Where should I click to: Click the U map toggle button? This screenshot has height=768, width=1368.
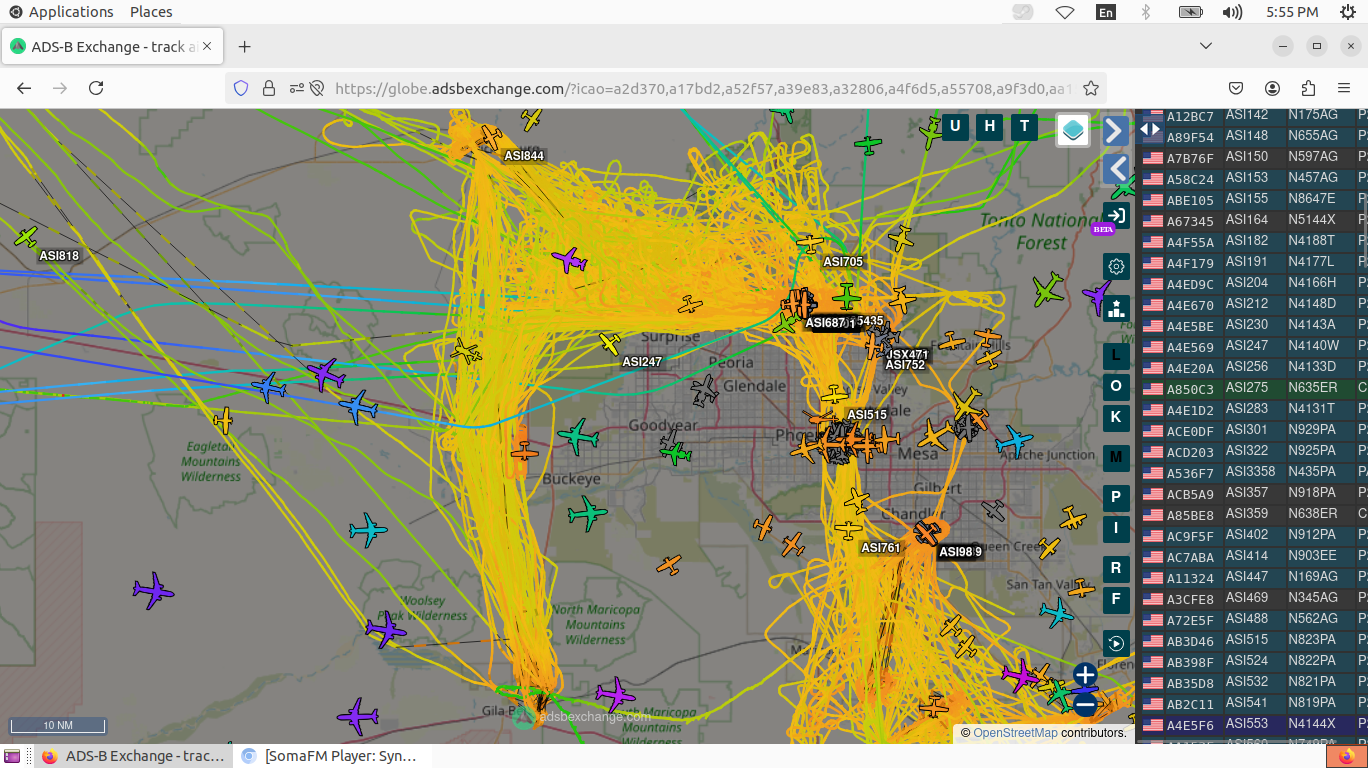955,126
